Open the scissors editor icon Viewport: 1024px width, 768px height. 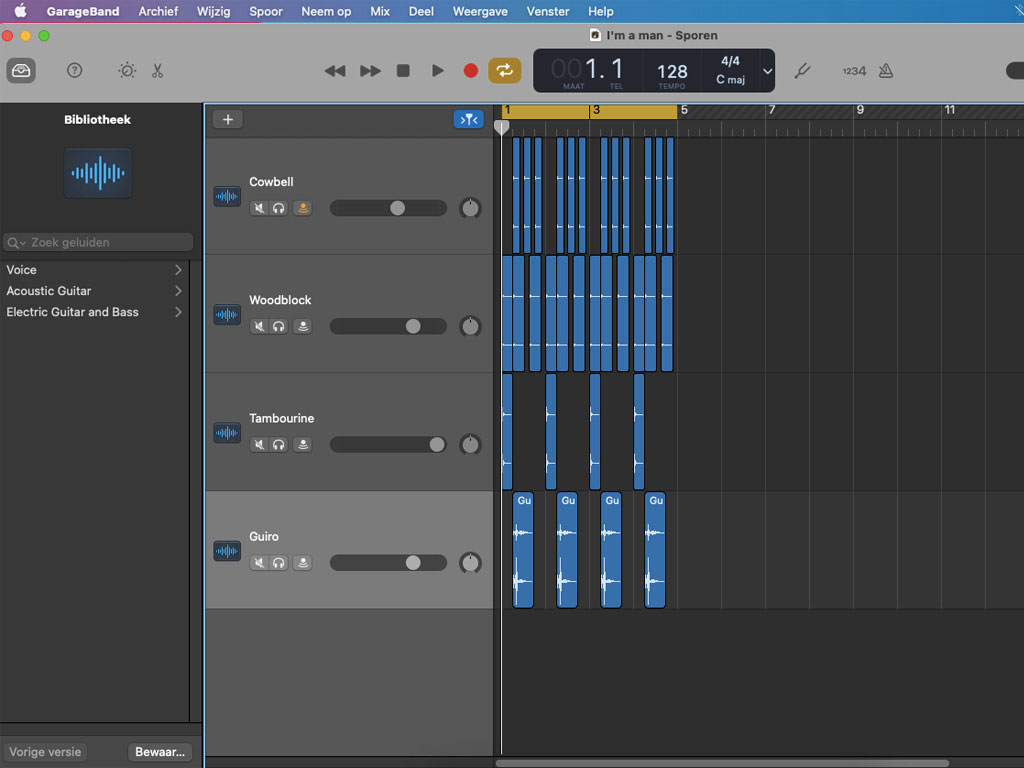(157, 70)
